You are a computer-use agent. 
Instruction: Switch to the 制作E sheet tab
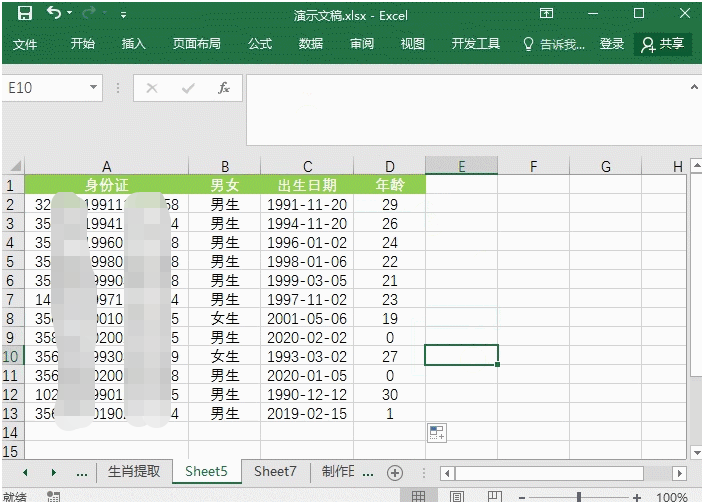tap(338, 472)
